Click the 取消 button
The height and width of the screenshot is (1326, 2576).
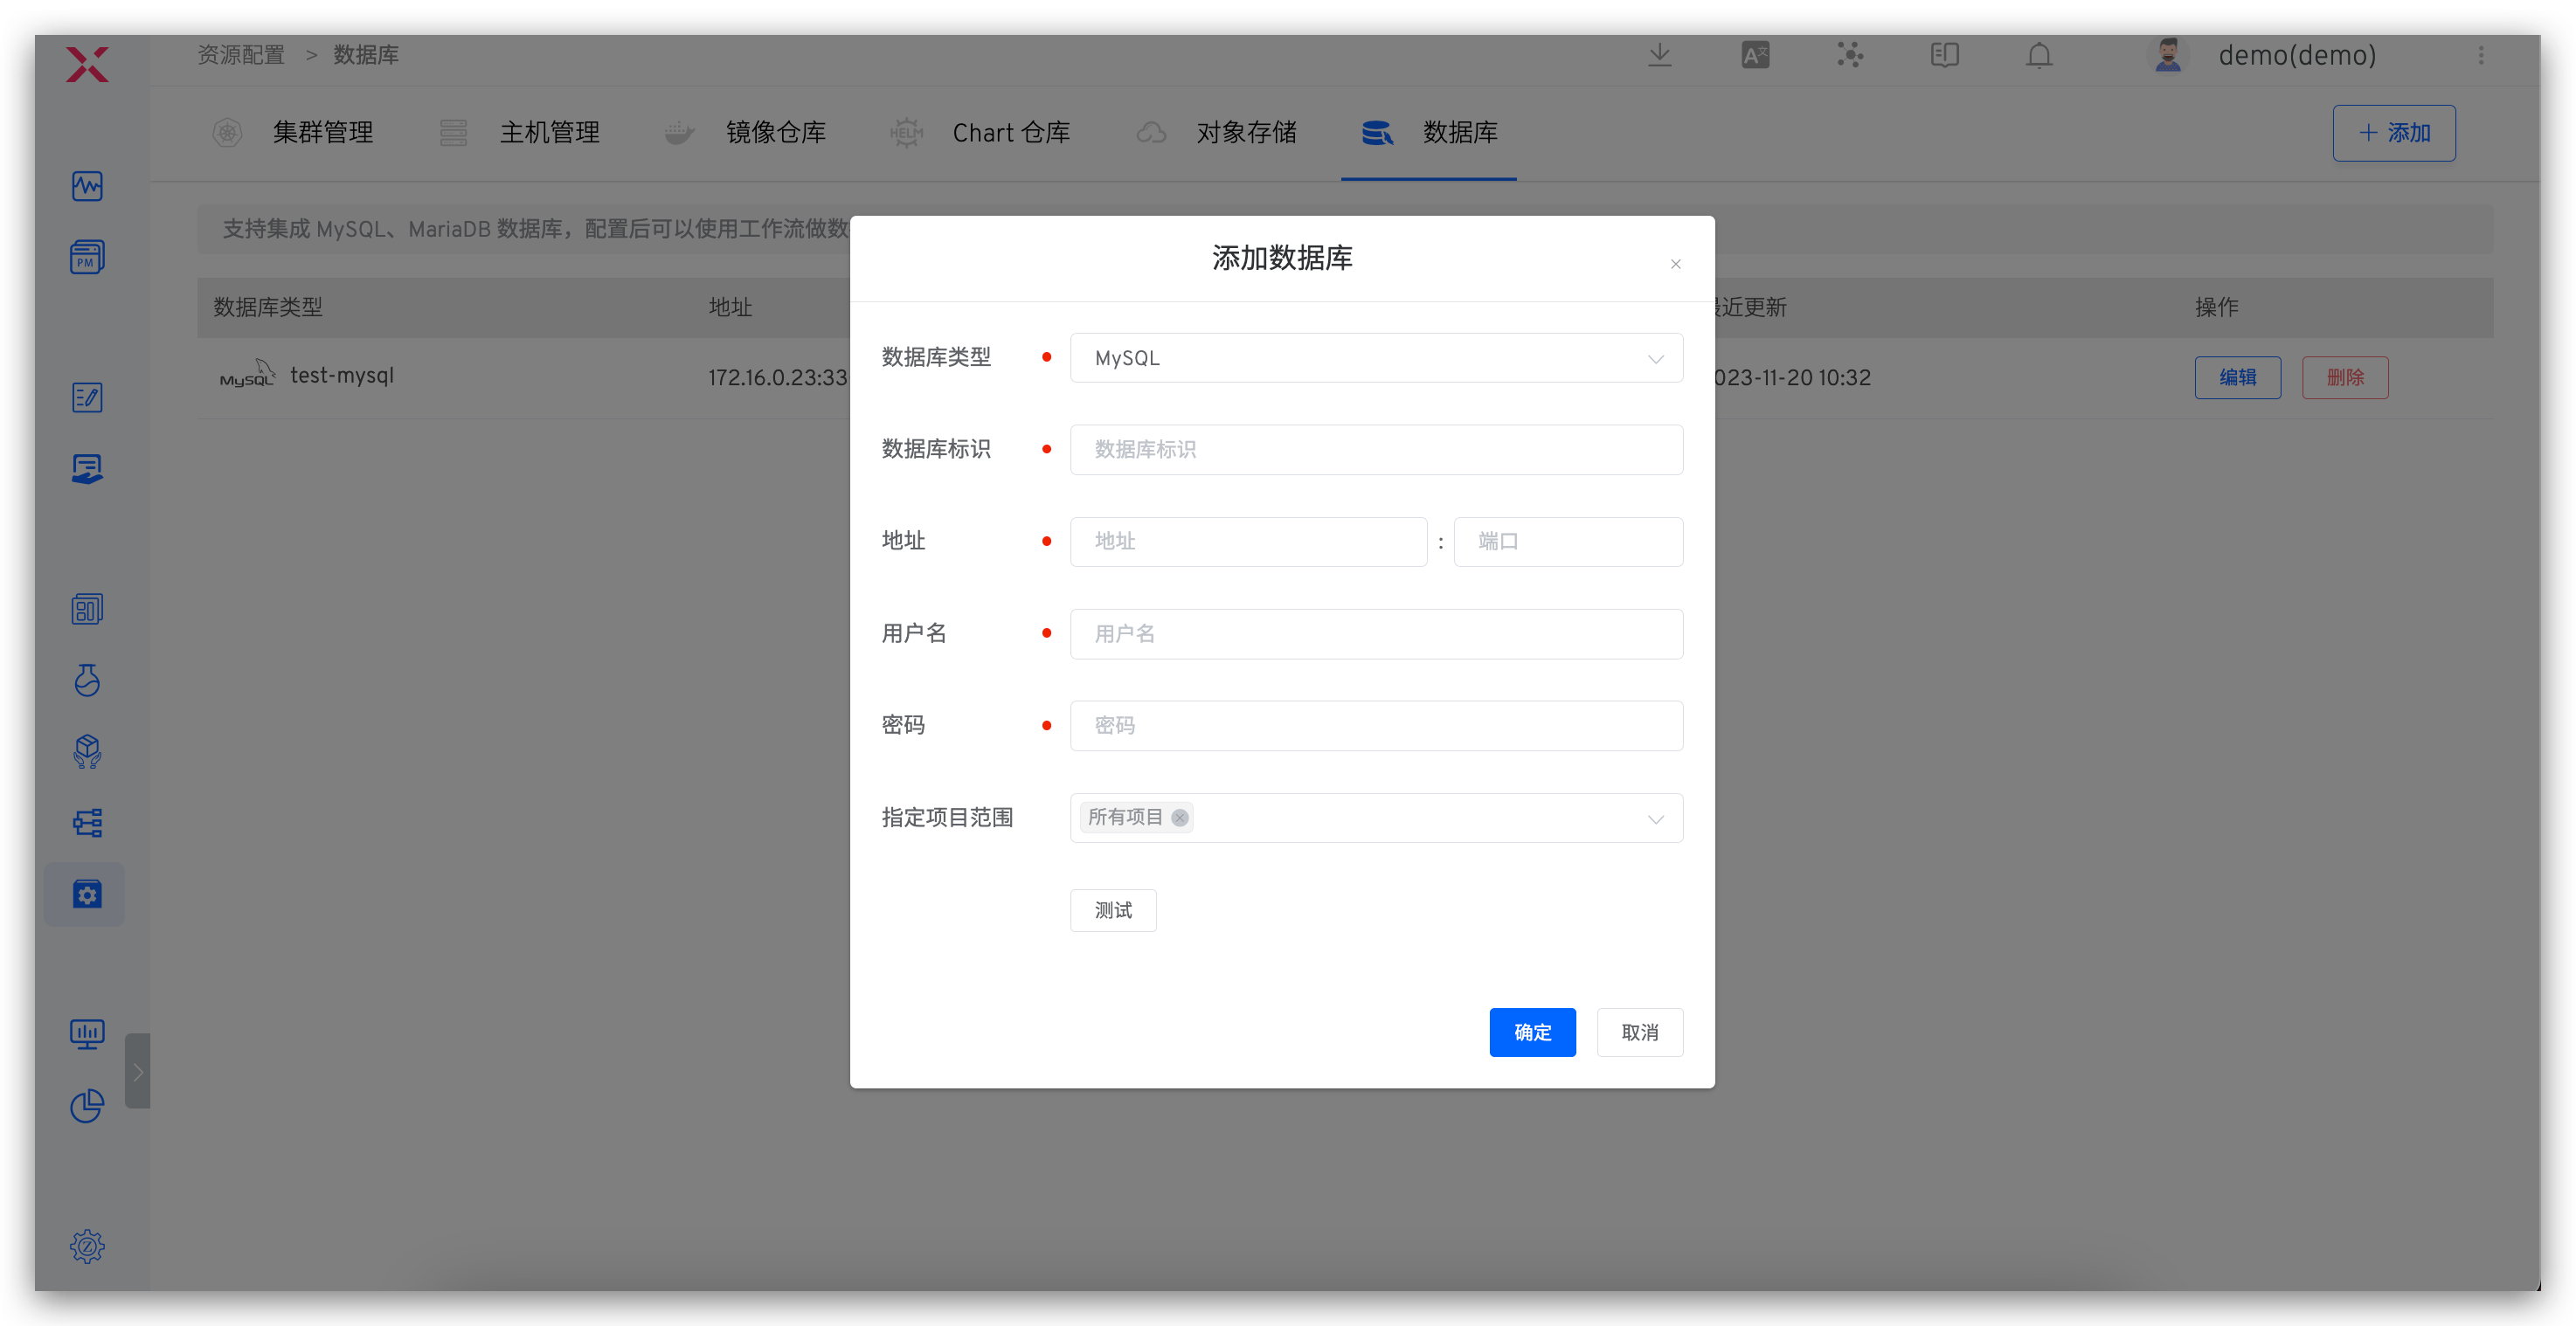[1639, 1032]
